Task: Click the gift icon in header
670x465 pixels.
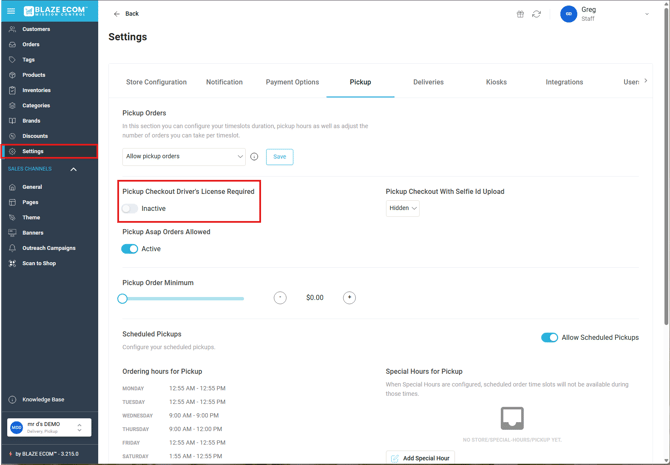Action: pyautogui.click(x=520, y=14)
